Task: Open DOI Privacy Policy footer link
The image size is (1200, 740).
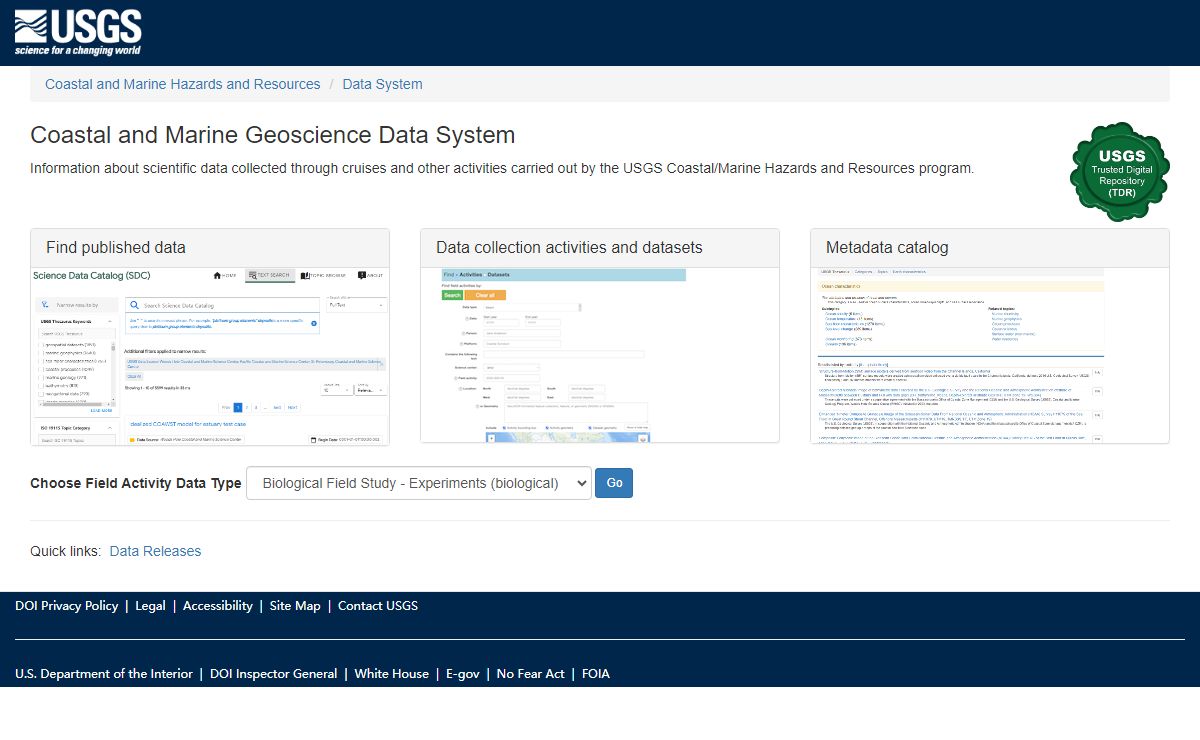Action: 66,605
